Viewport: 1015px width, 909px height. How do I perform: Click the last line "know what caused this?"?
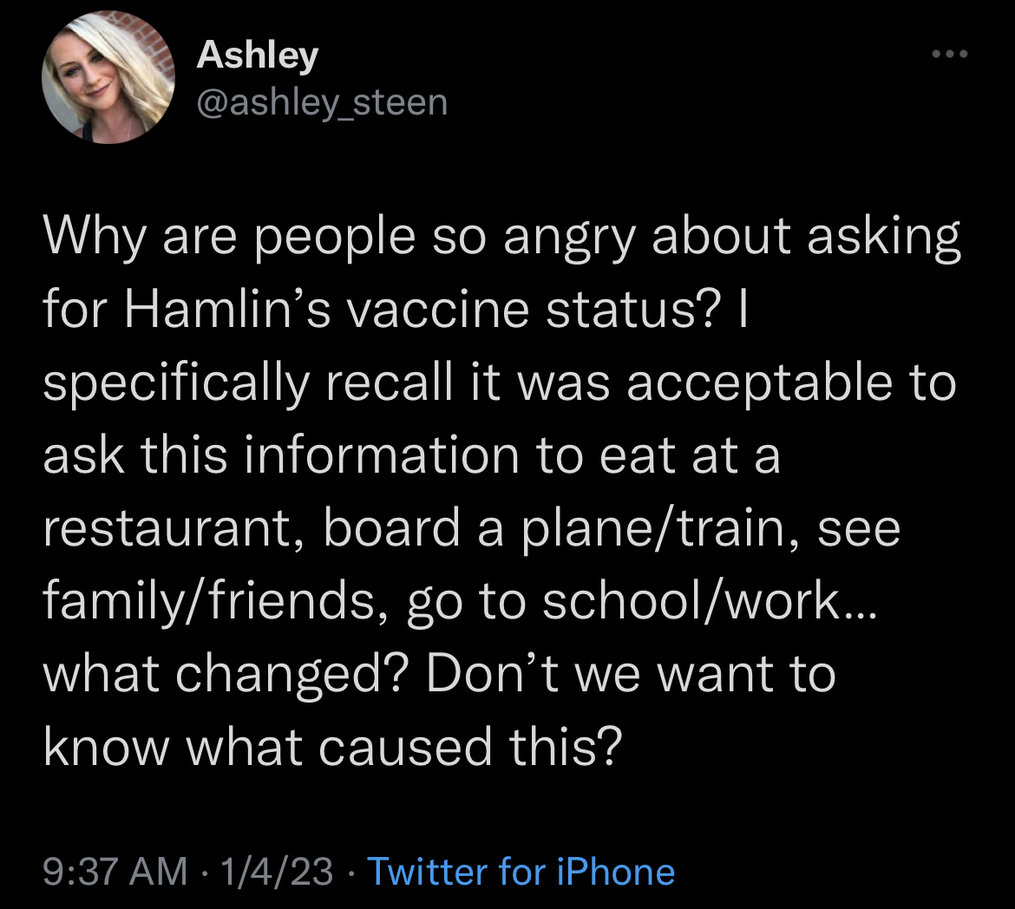(x=332, y=744)
